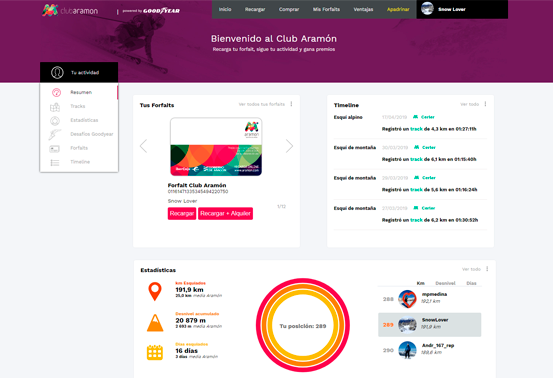
Task: Open the Inicio menu item
Action: click(x=225, y=9)
